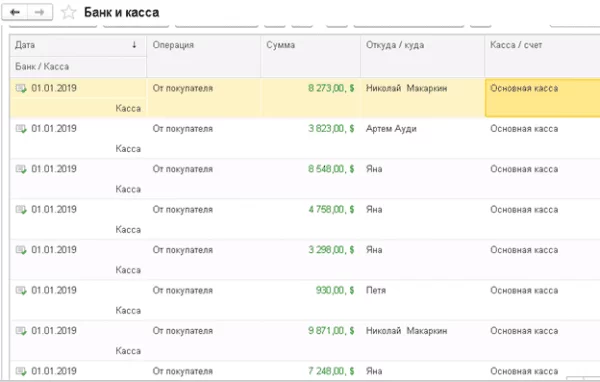Click receipt document icon in 8 548,00 row

pos(21,169)
